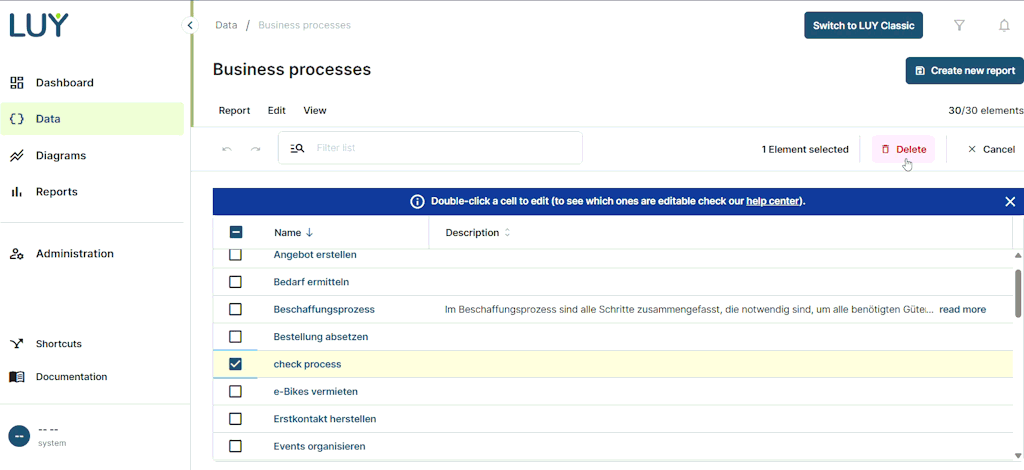Screen dimensions: 1024x470
Task: Sort by the Description column arrows
Action: [x=507, y=233]
